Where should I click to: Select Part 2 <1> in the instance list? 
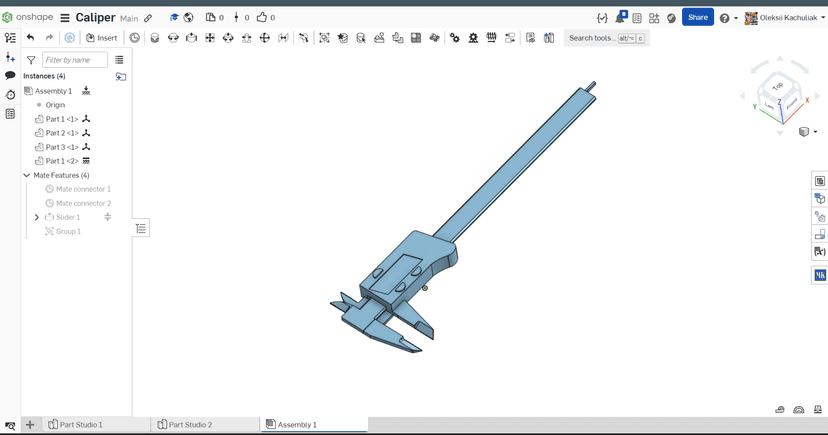tap(62, 133)
